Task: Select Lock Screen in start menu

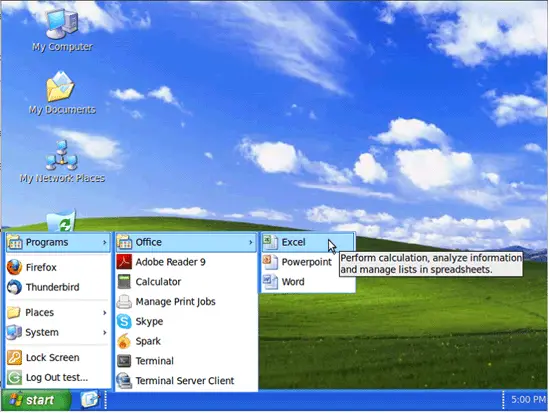Action: tap(58, 358)
